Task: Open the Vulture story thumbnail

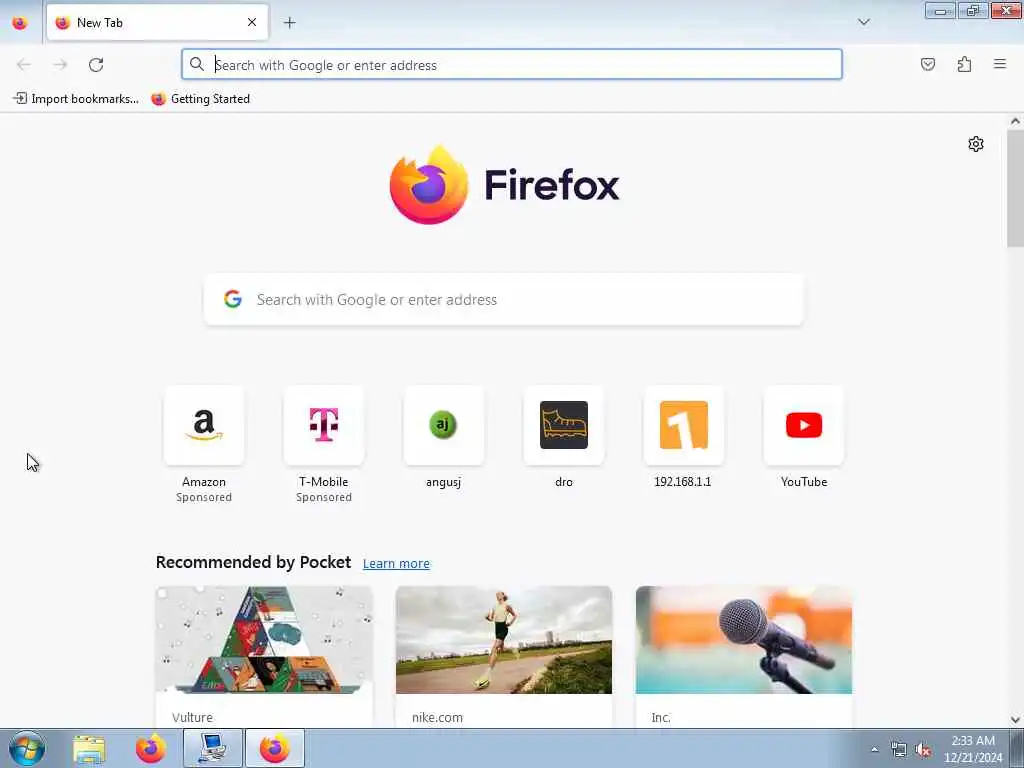Action: click(x=264, y=640)
